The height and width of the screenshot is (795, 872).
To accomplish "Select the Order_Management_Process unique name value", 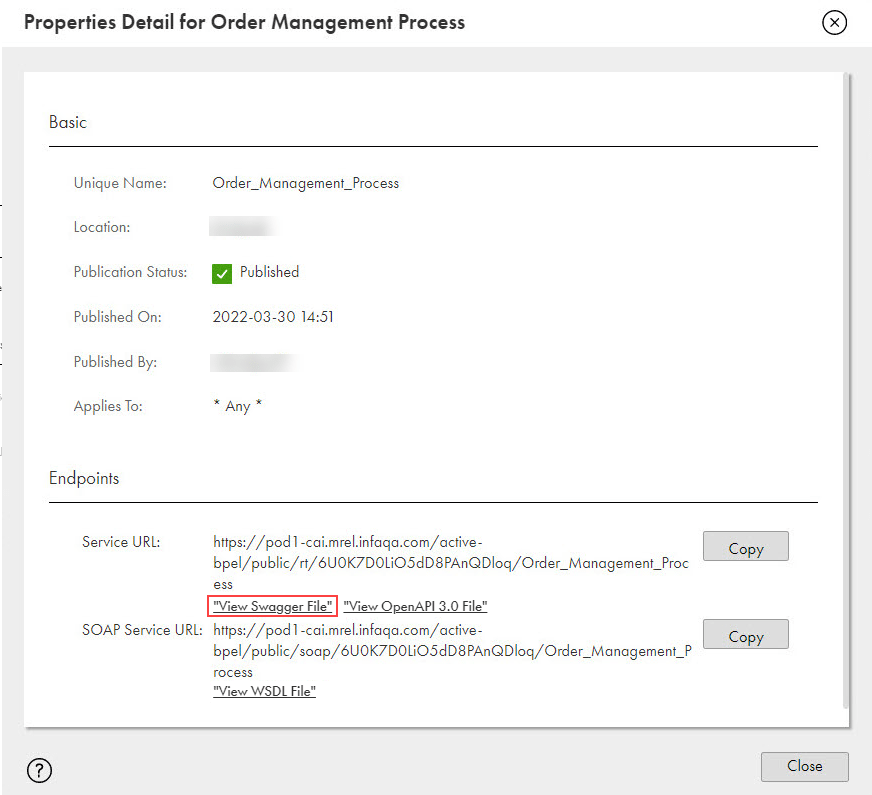I will pyautogui.click(x=305, y=183).
